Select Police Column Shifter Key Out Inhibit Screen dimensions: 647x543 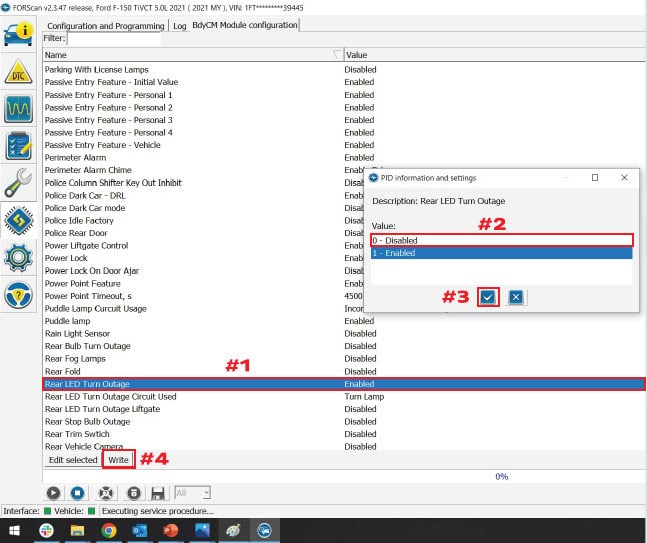(x=204, y=183)
